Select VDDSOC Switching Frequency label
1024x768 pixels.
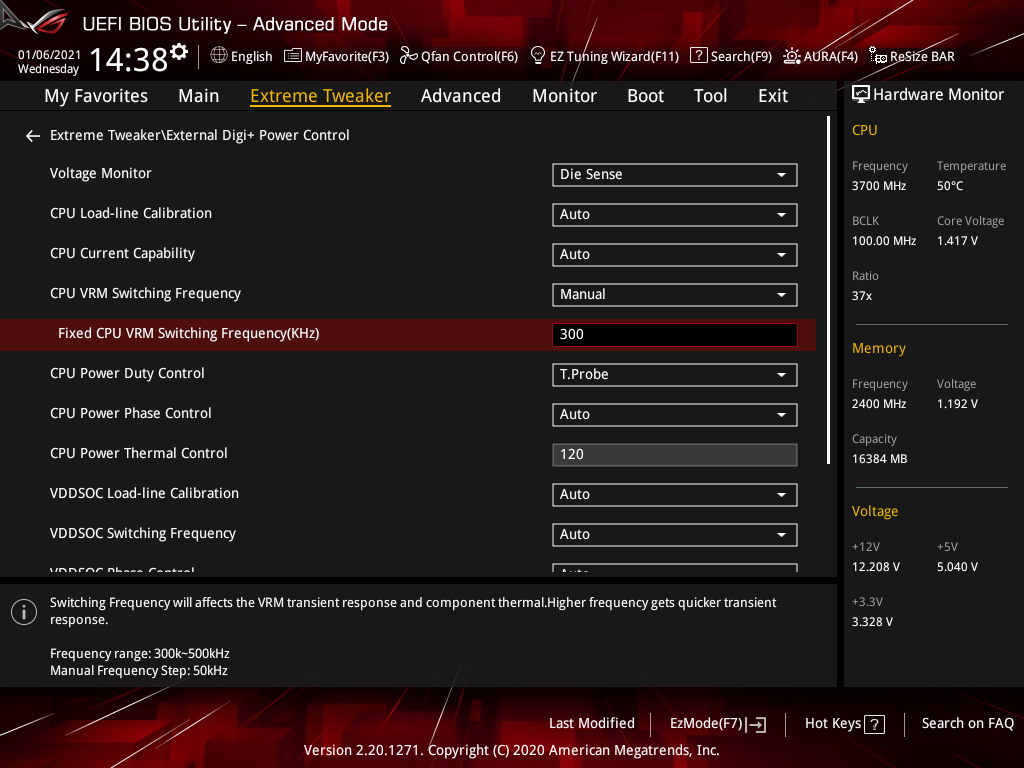(x=142, y=534)
